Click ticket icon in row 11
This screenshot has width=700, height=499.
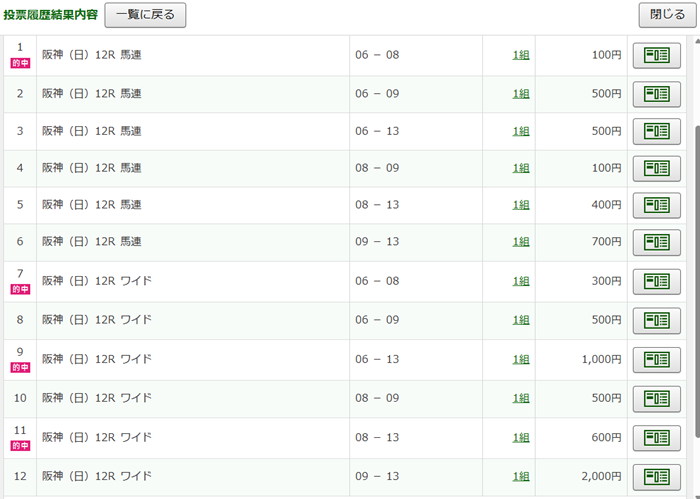656,438
